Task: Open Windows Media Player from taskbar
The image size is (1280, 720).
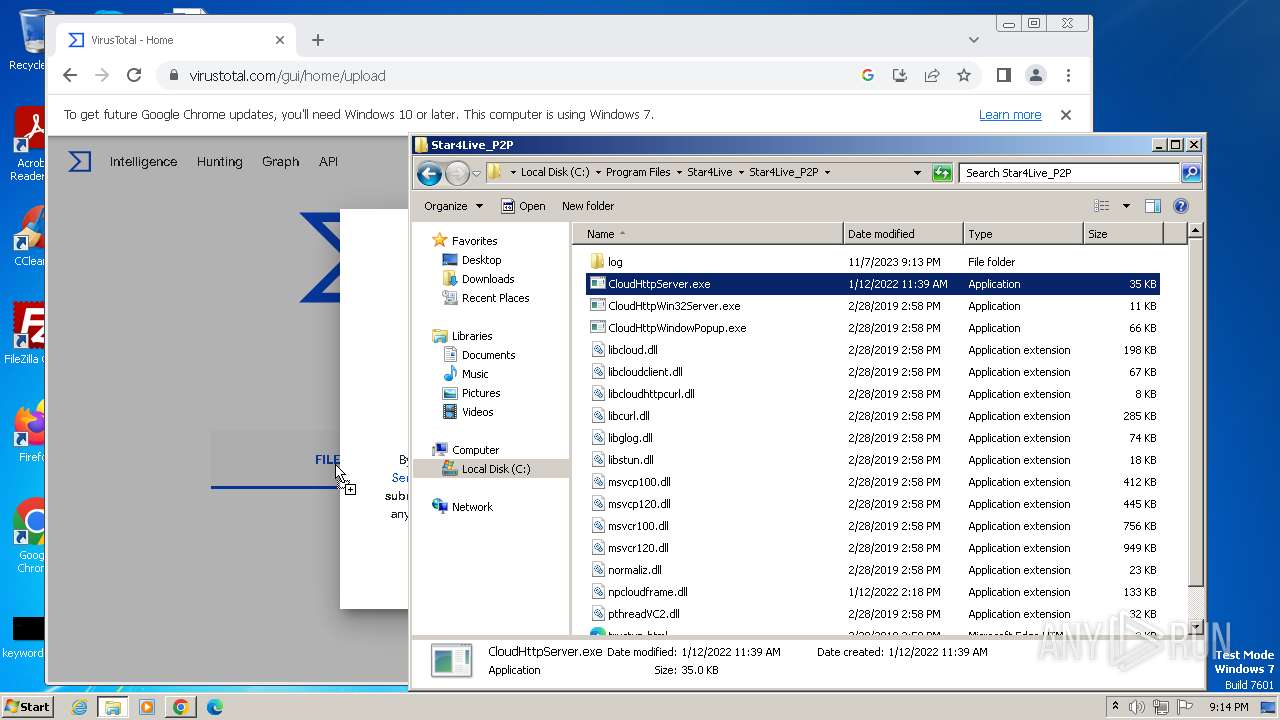Action: pyautogui.click(x=147, y=707)
